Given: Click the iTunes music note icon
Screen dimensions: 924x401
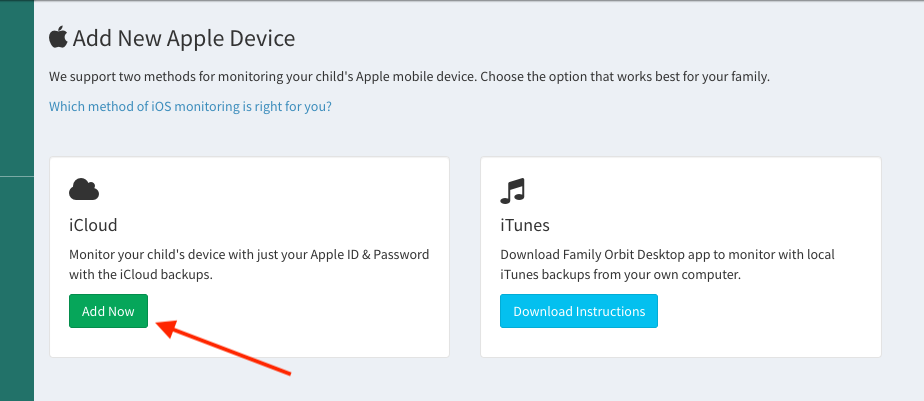Looking at the screenshot, I should tap(513, 189).
